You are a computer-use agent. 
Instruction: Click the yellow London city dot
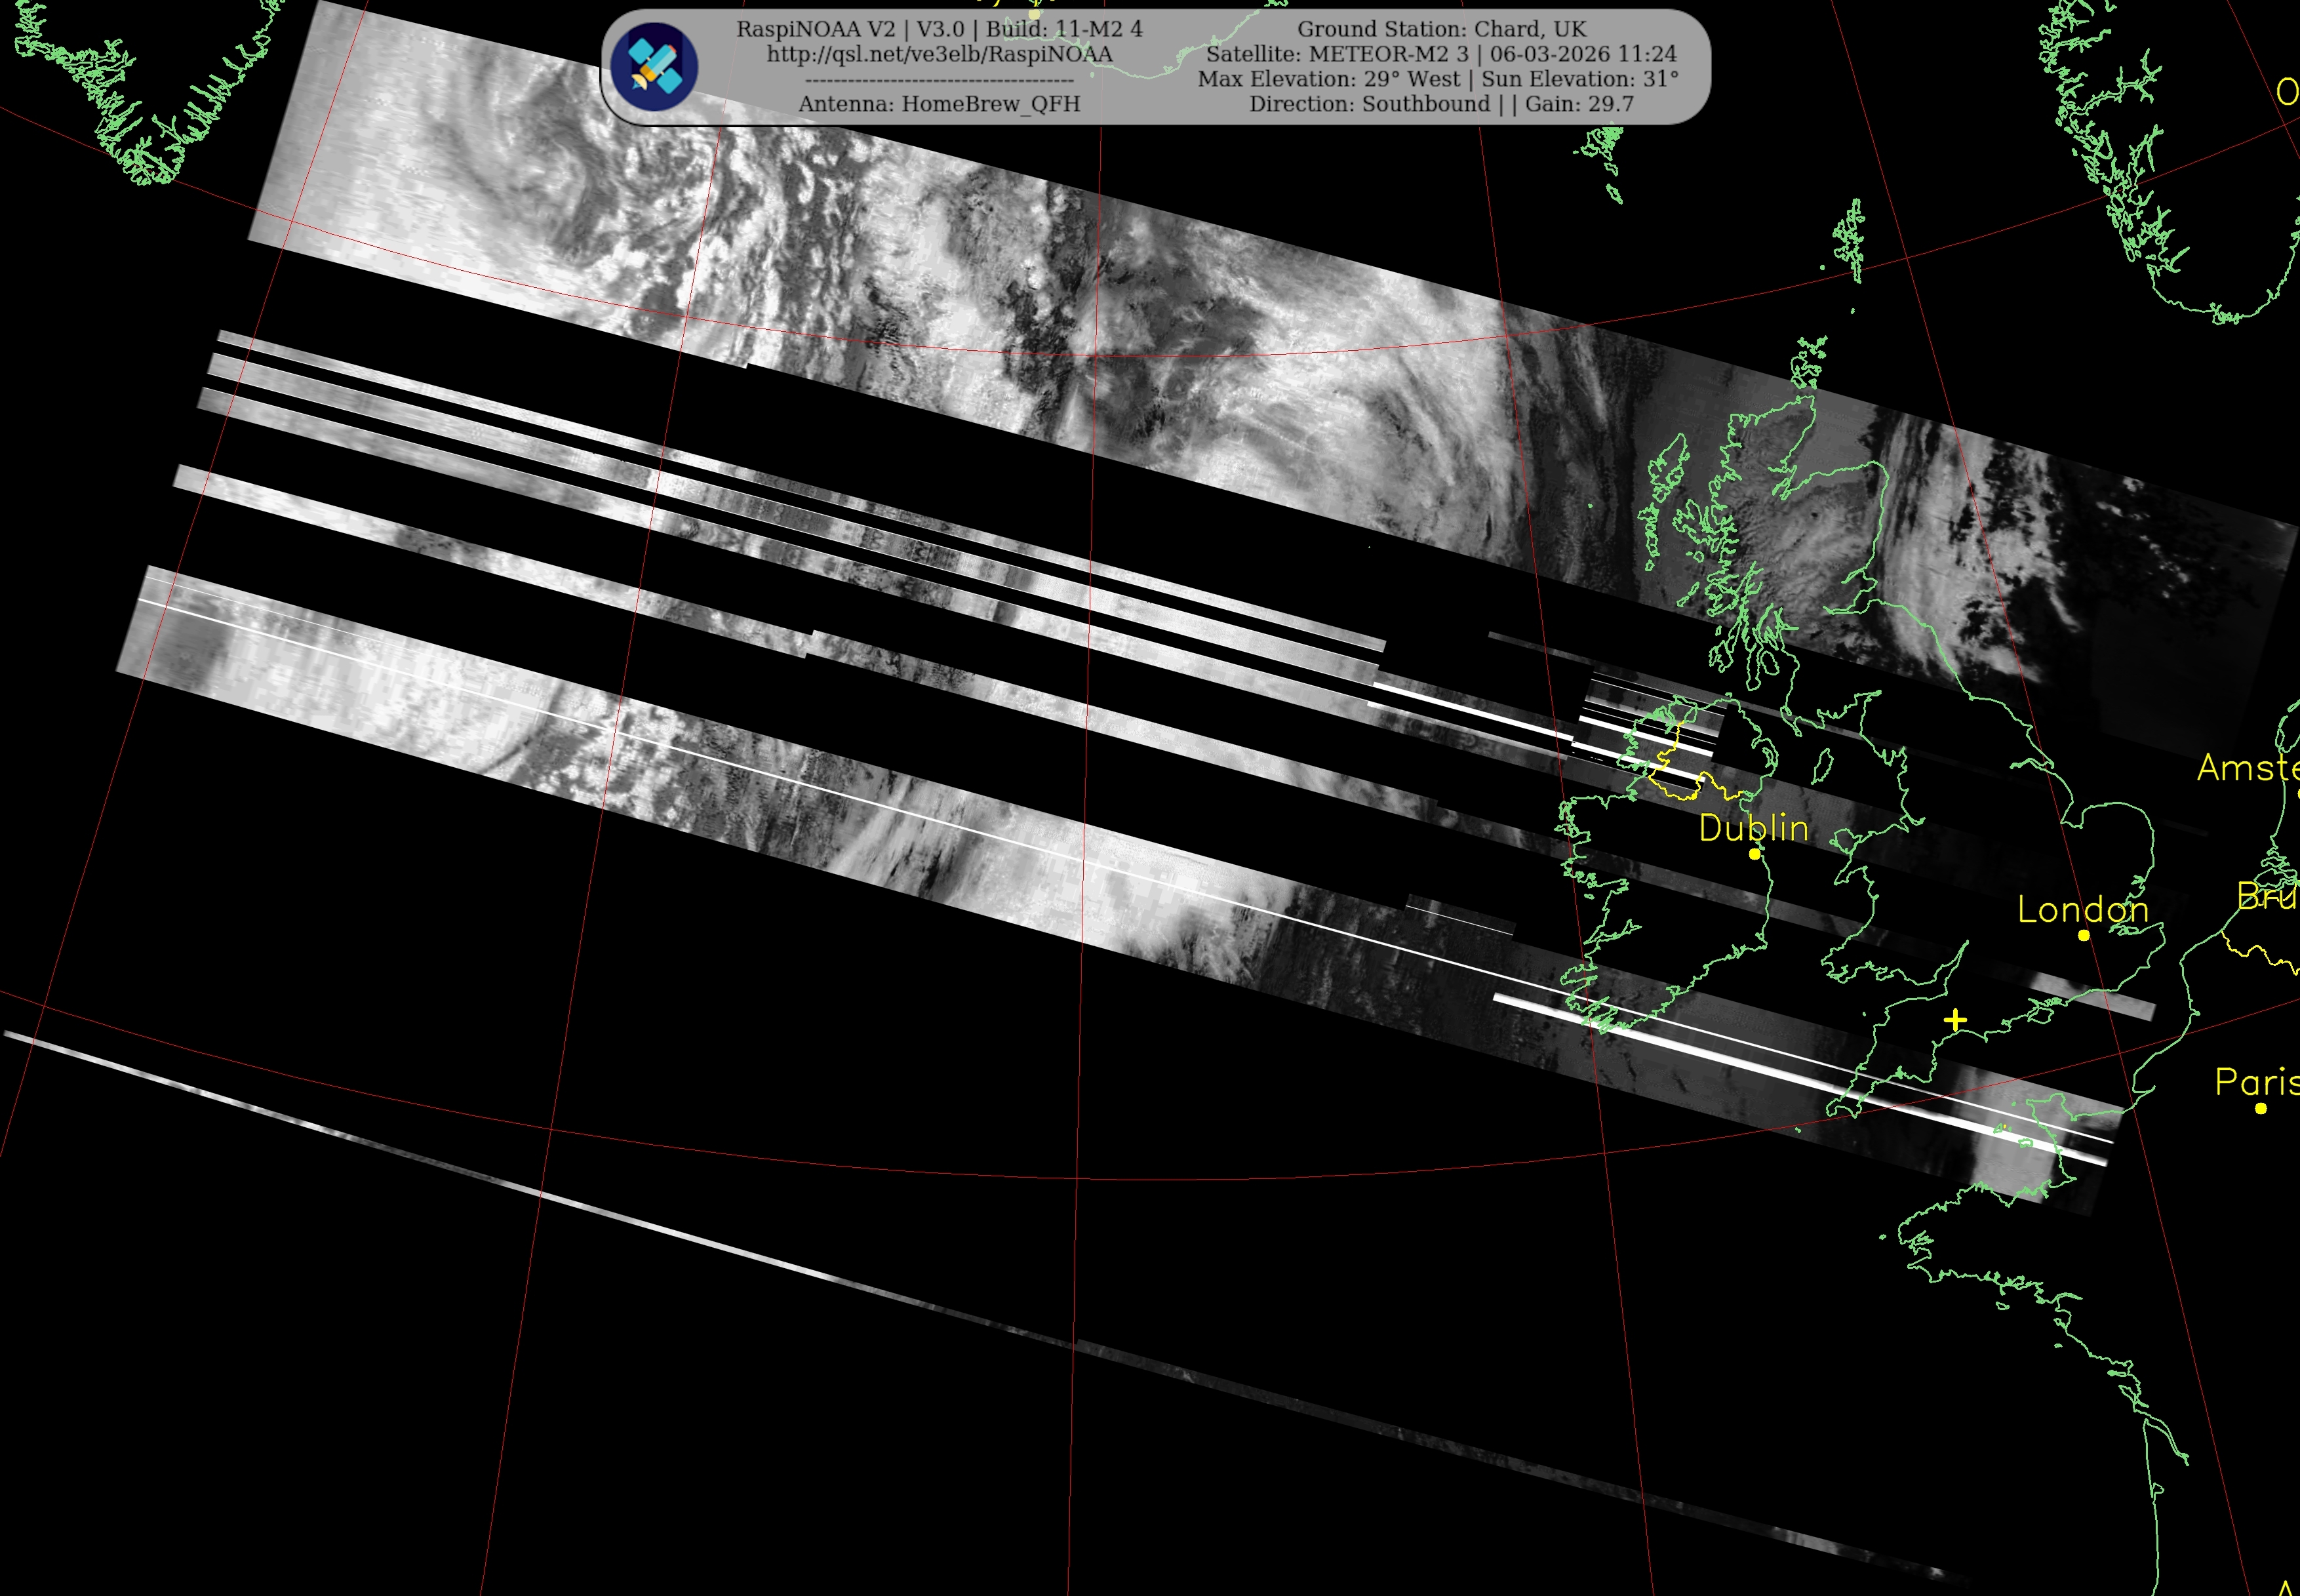click(2084, 935)
